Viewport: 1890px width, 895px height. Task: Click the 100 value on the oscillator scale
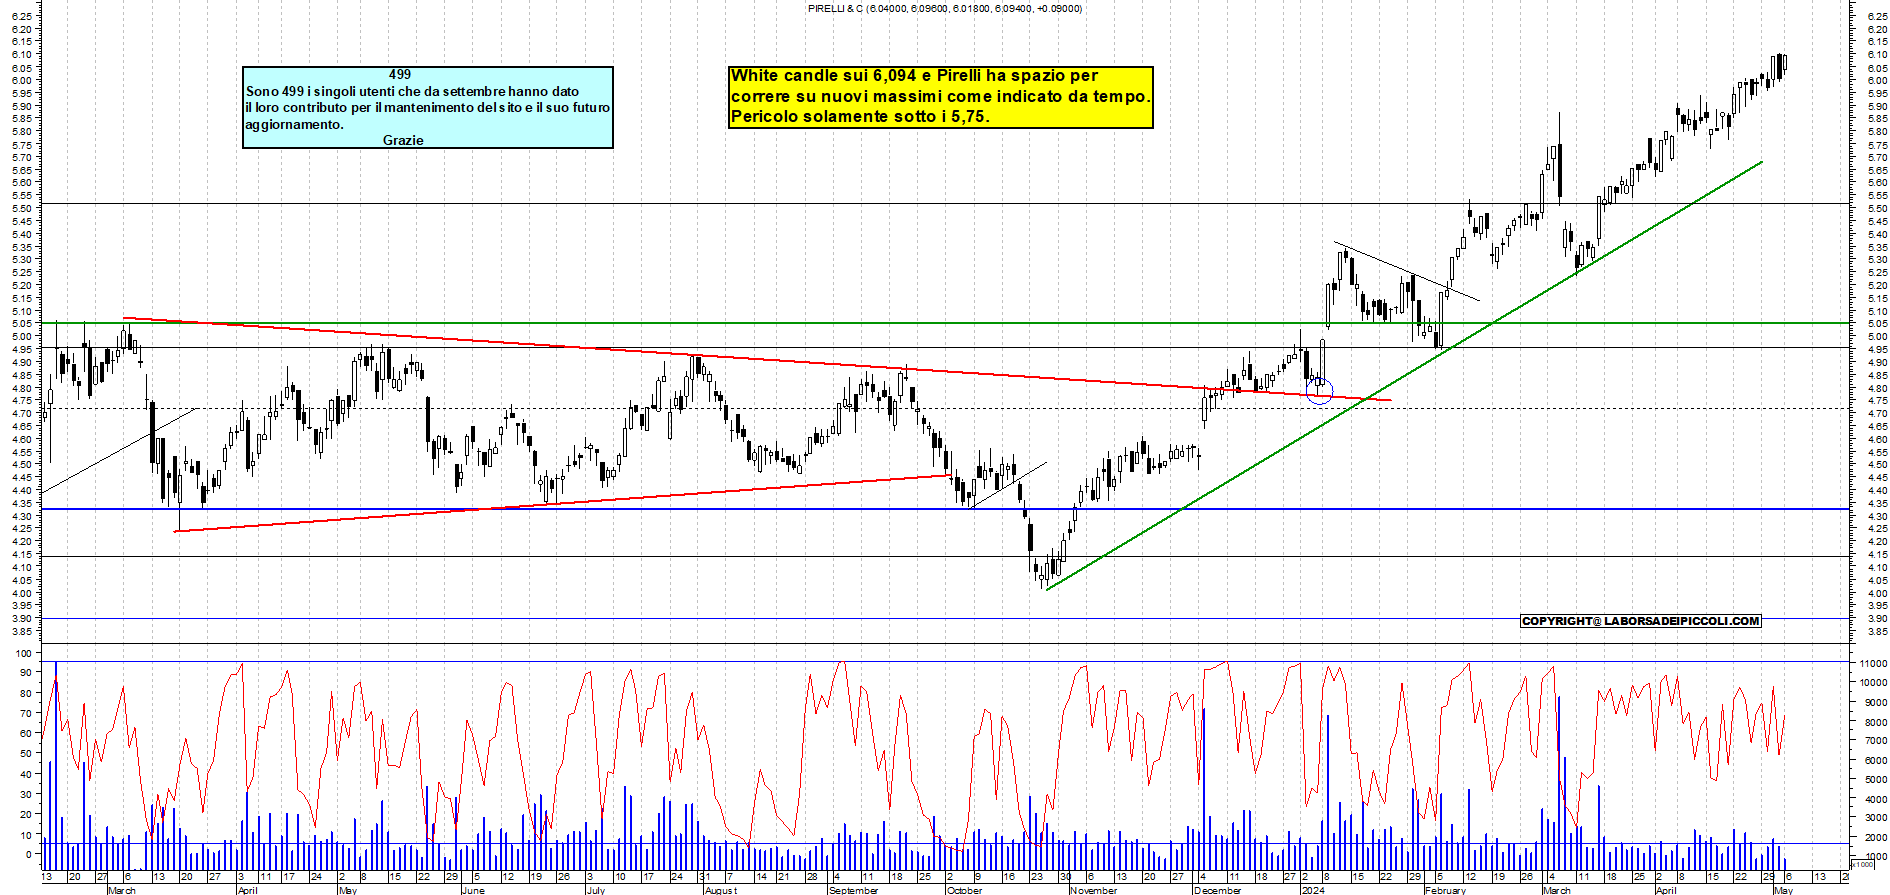coord(26,653)
